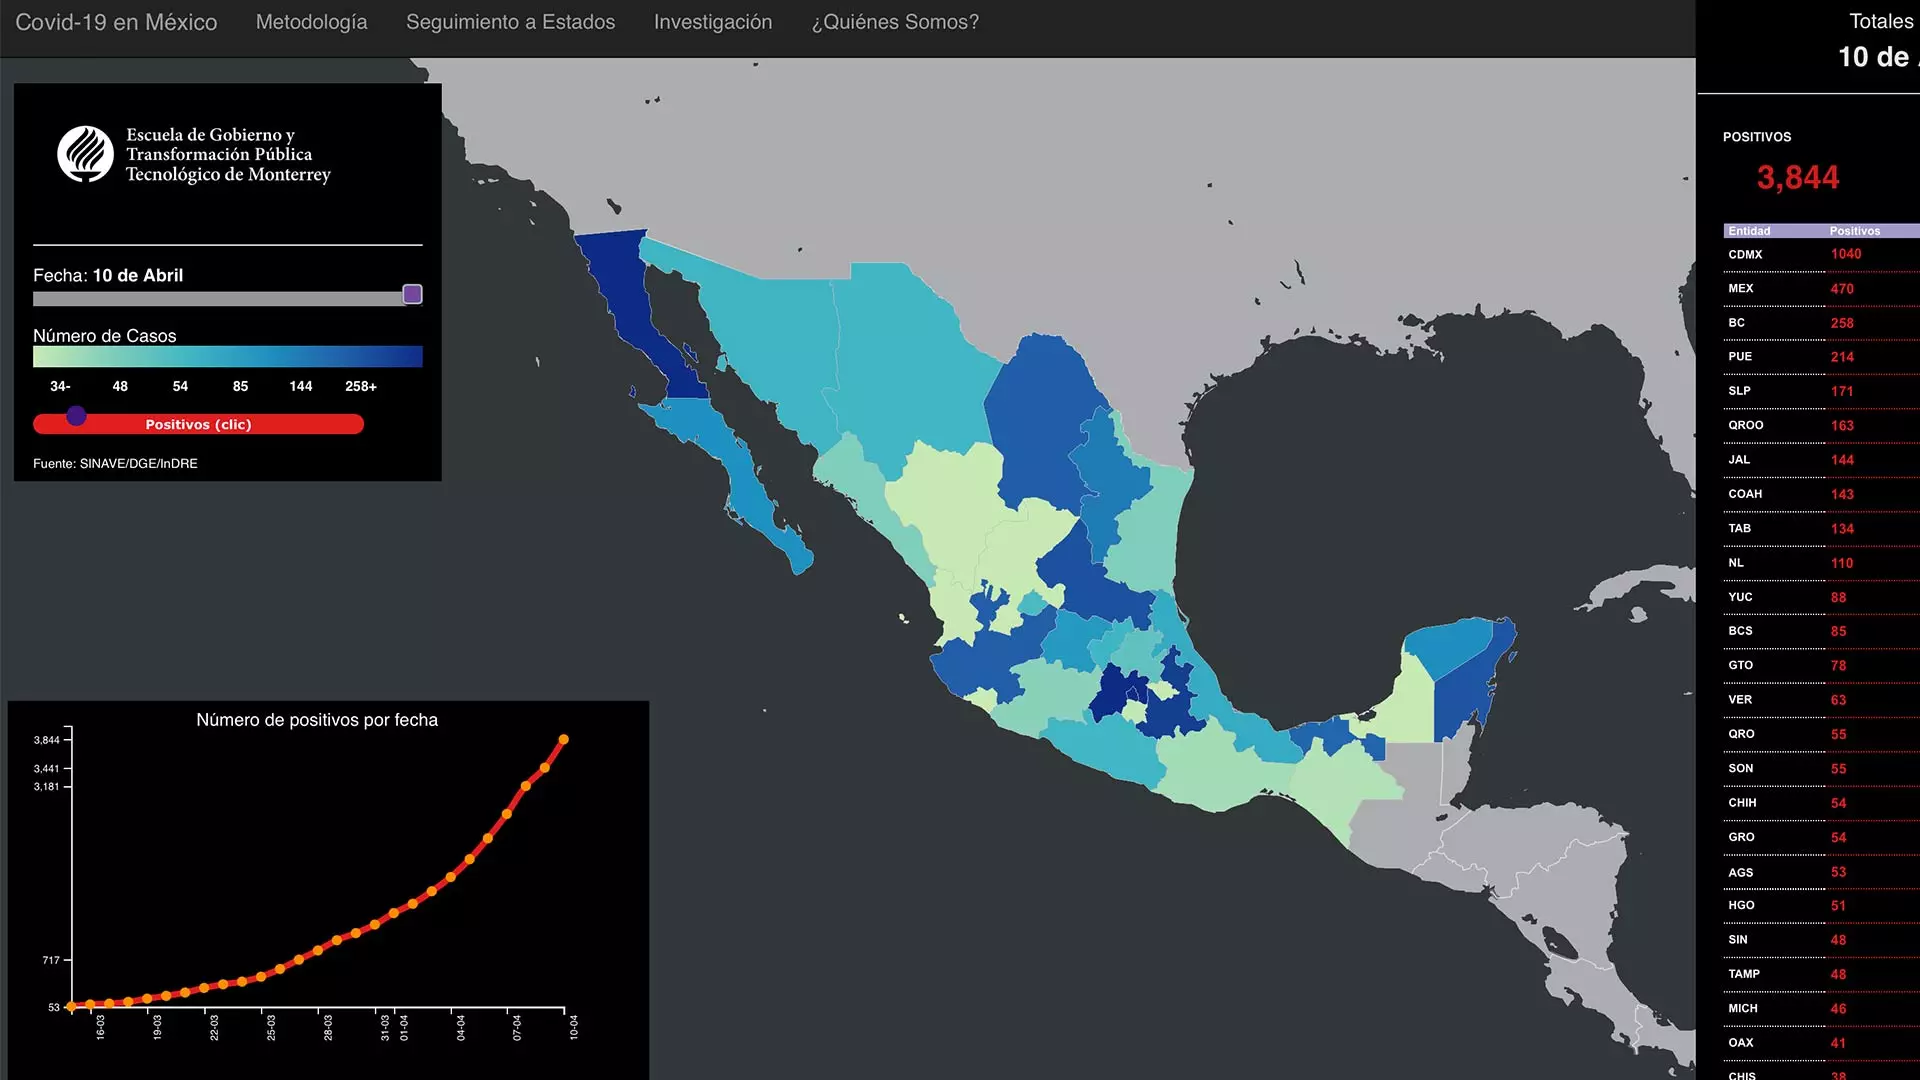Viewport: 1920px width, 1080px height.
Task: Click the 10-04 date label on chart axis
Action: (574, 1027)
